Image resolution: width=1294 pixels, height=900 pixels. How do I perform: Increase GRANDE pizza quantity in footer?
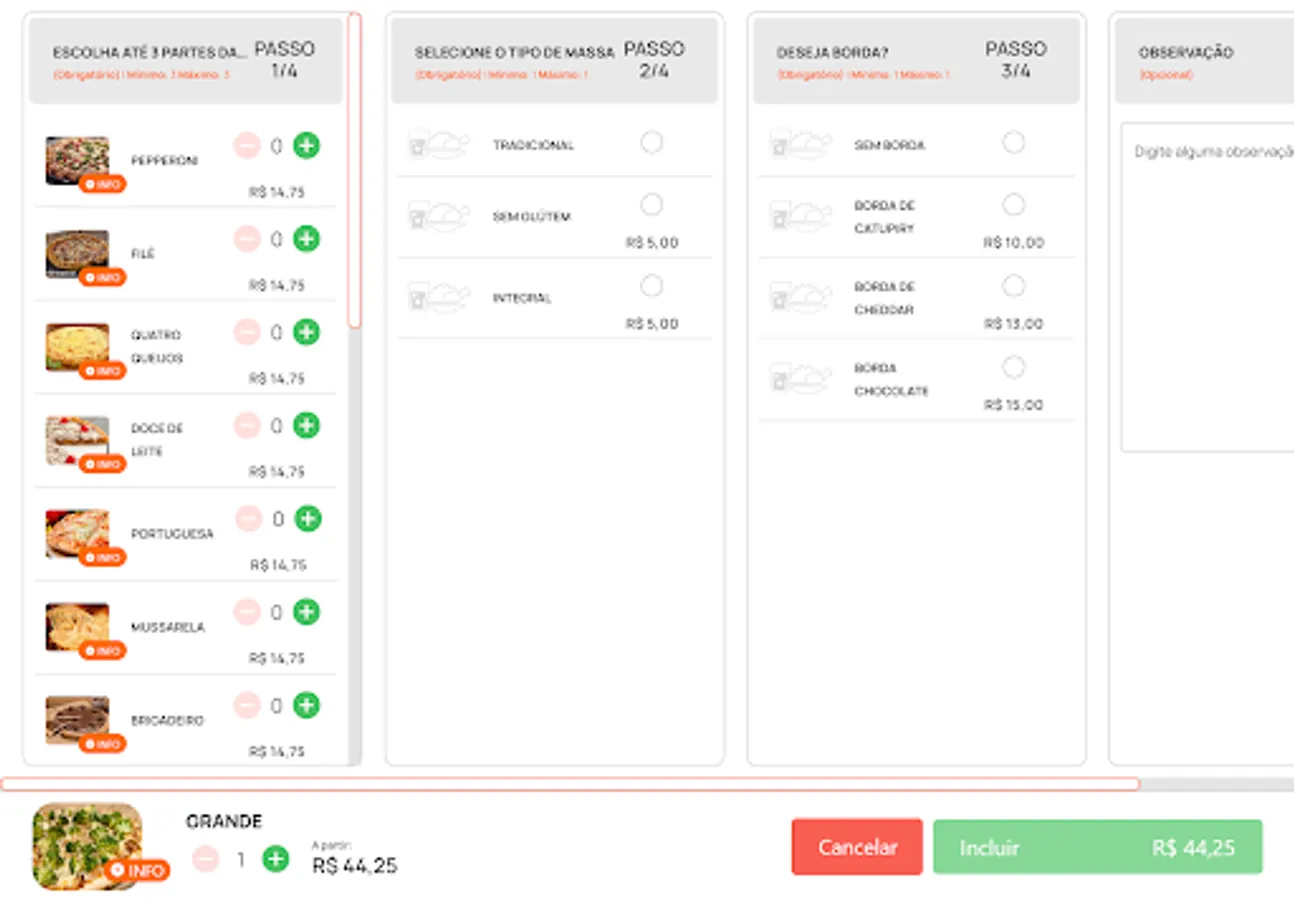[x=275, y=859]
